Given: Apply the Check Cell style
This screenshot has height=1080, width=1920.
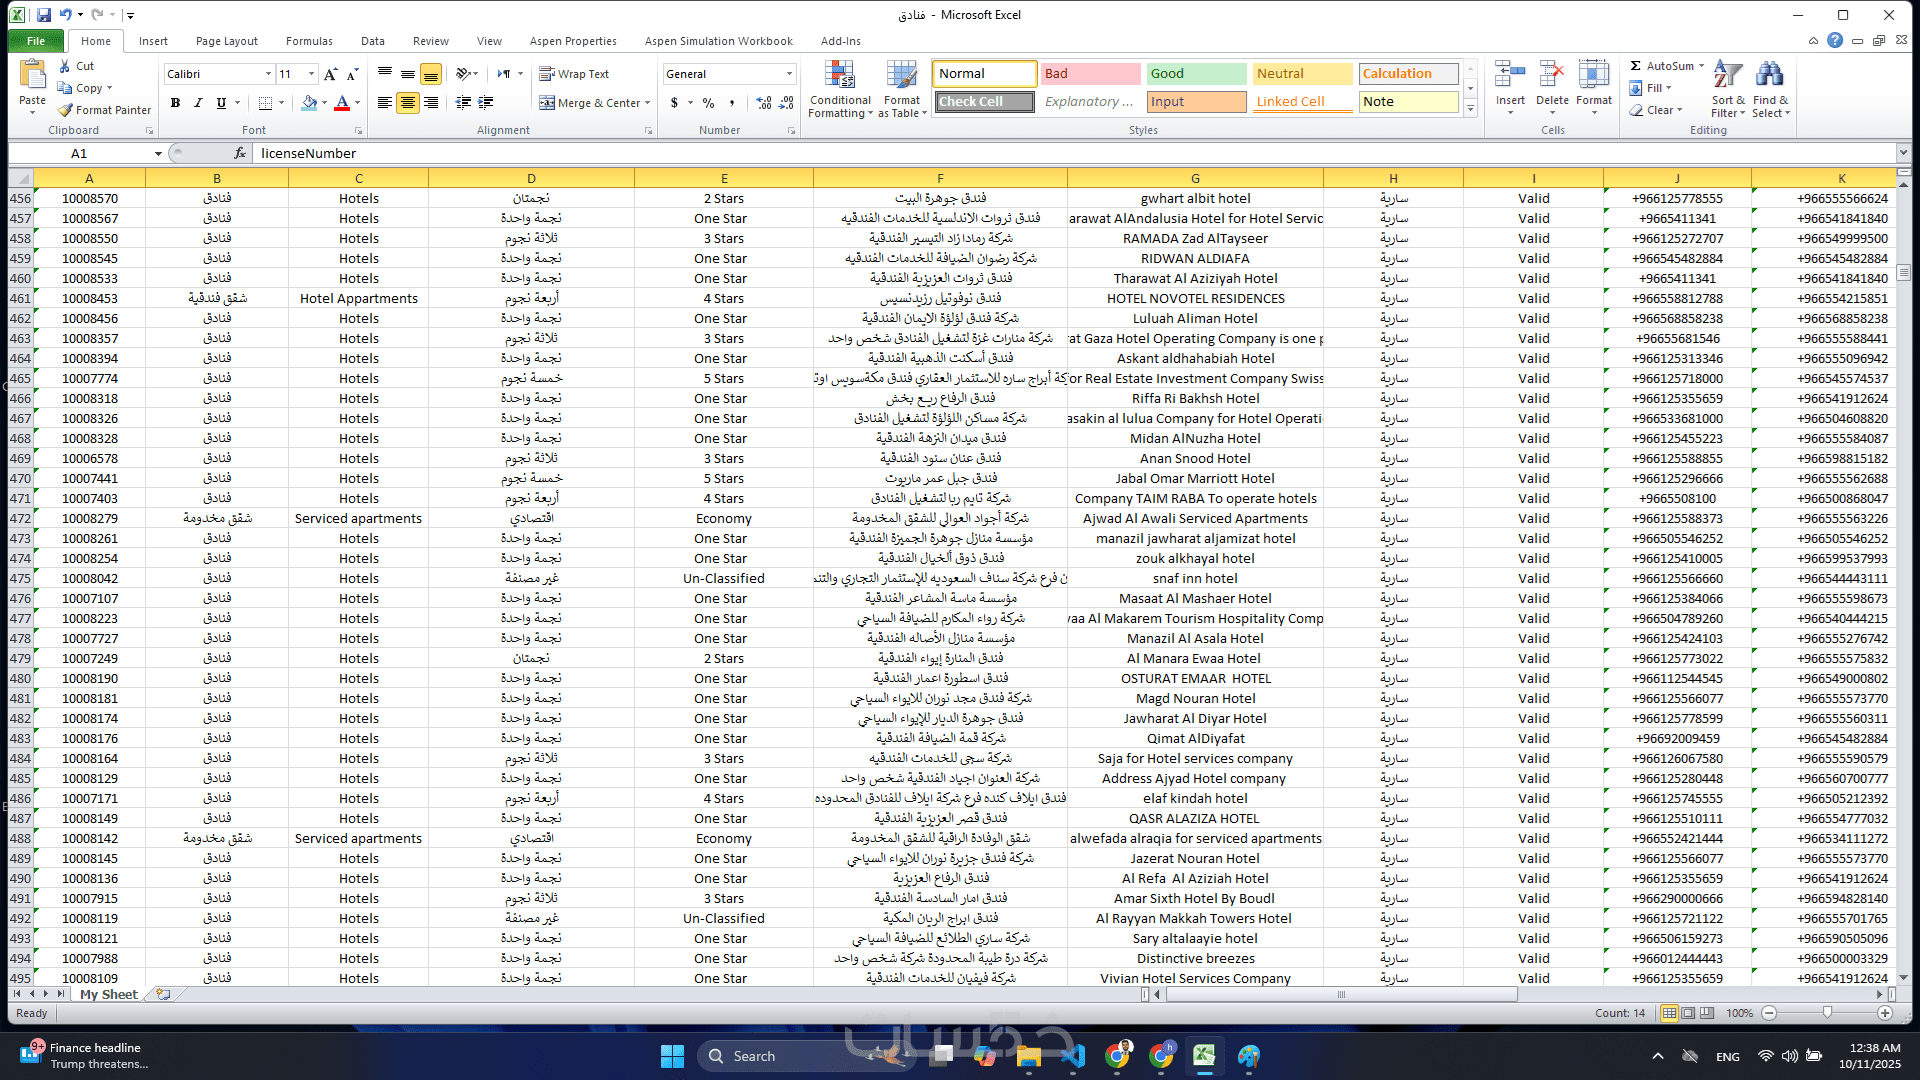Looking at the screenshot, I should 984,102.
